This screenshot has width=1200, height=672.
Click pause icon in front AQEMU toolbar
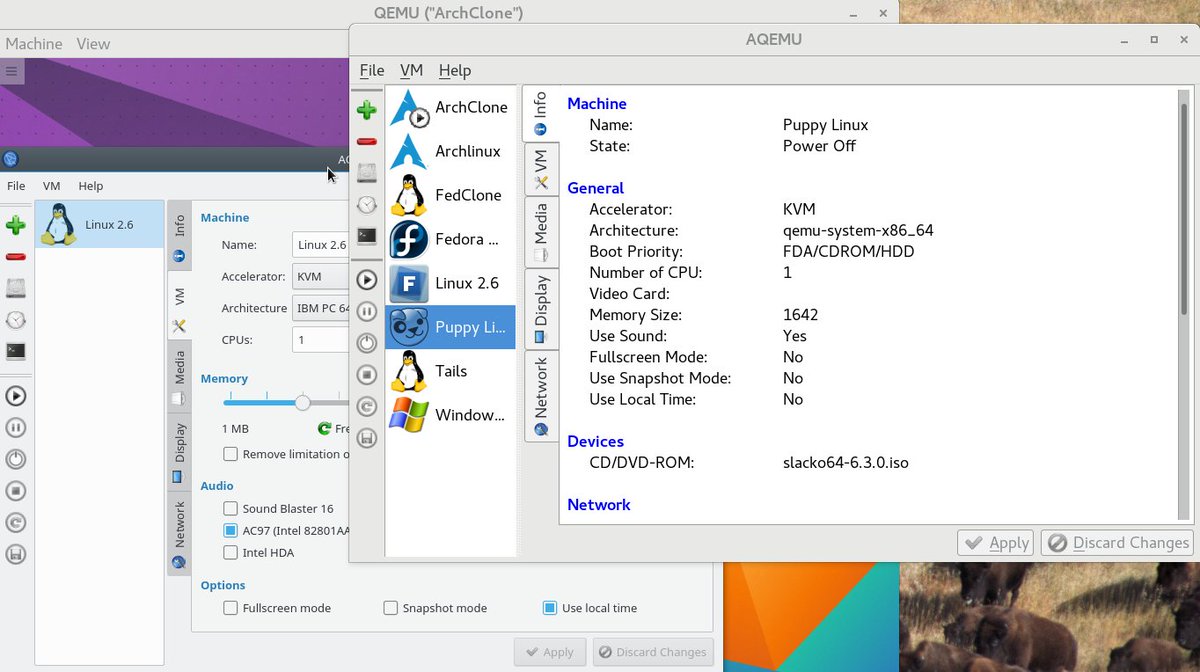[x=367, y=311]
